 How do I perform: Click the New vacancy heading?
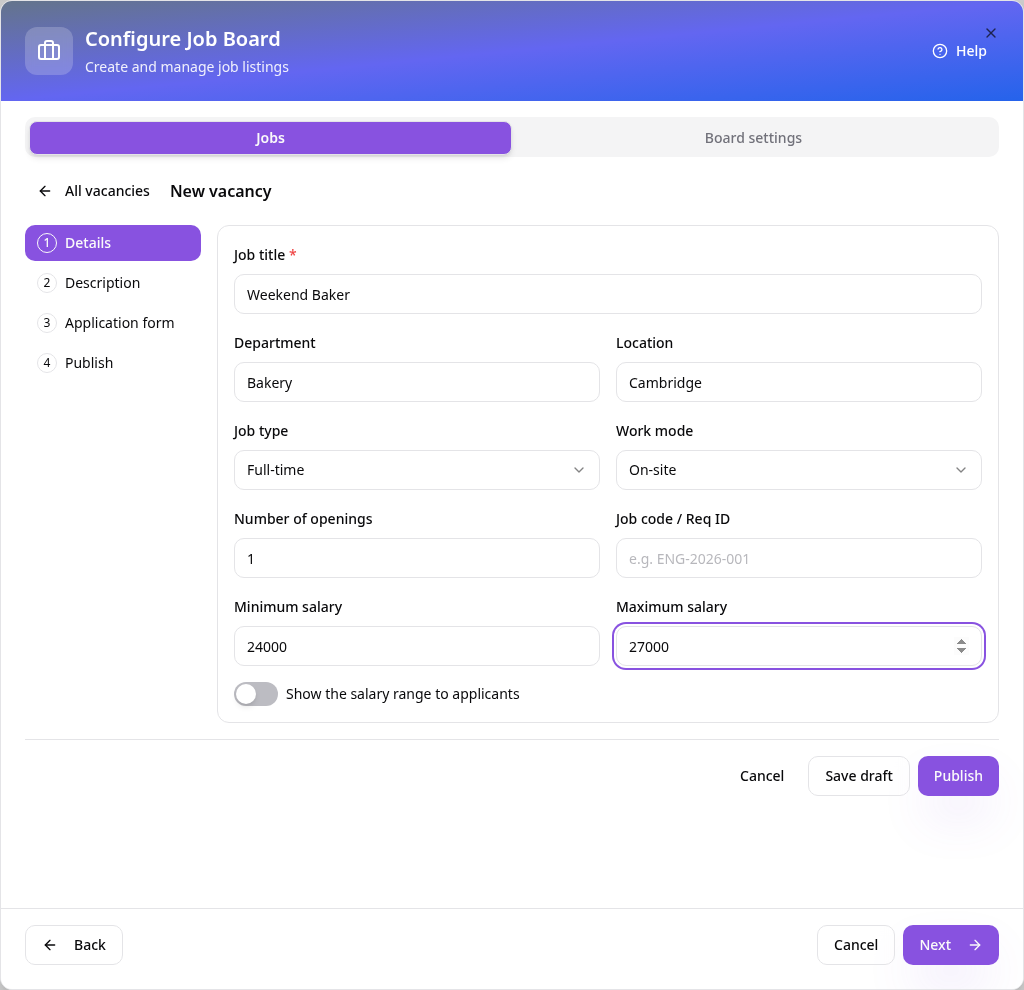click(x=221, y=191)
